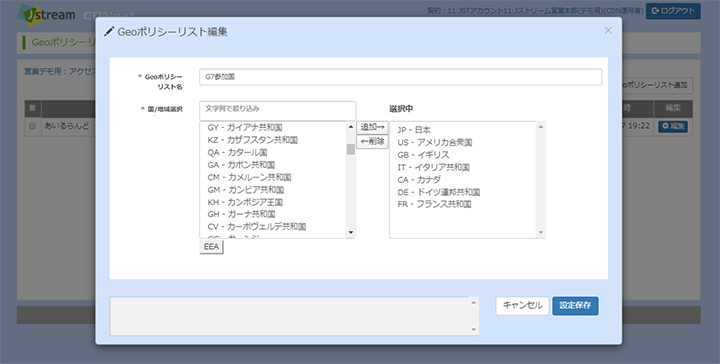
Task: Click the 編集 gear button in background table
Action: [x=673, y=126]
